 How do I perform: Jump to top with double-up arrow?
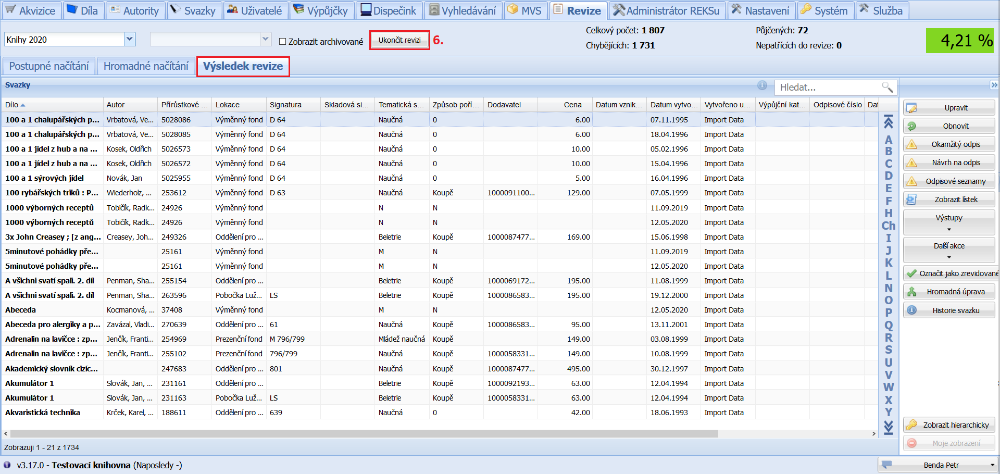click(888, 122)
